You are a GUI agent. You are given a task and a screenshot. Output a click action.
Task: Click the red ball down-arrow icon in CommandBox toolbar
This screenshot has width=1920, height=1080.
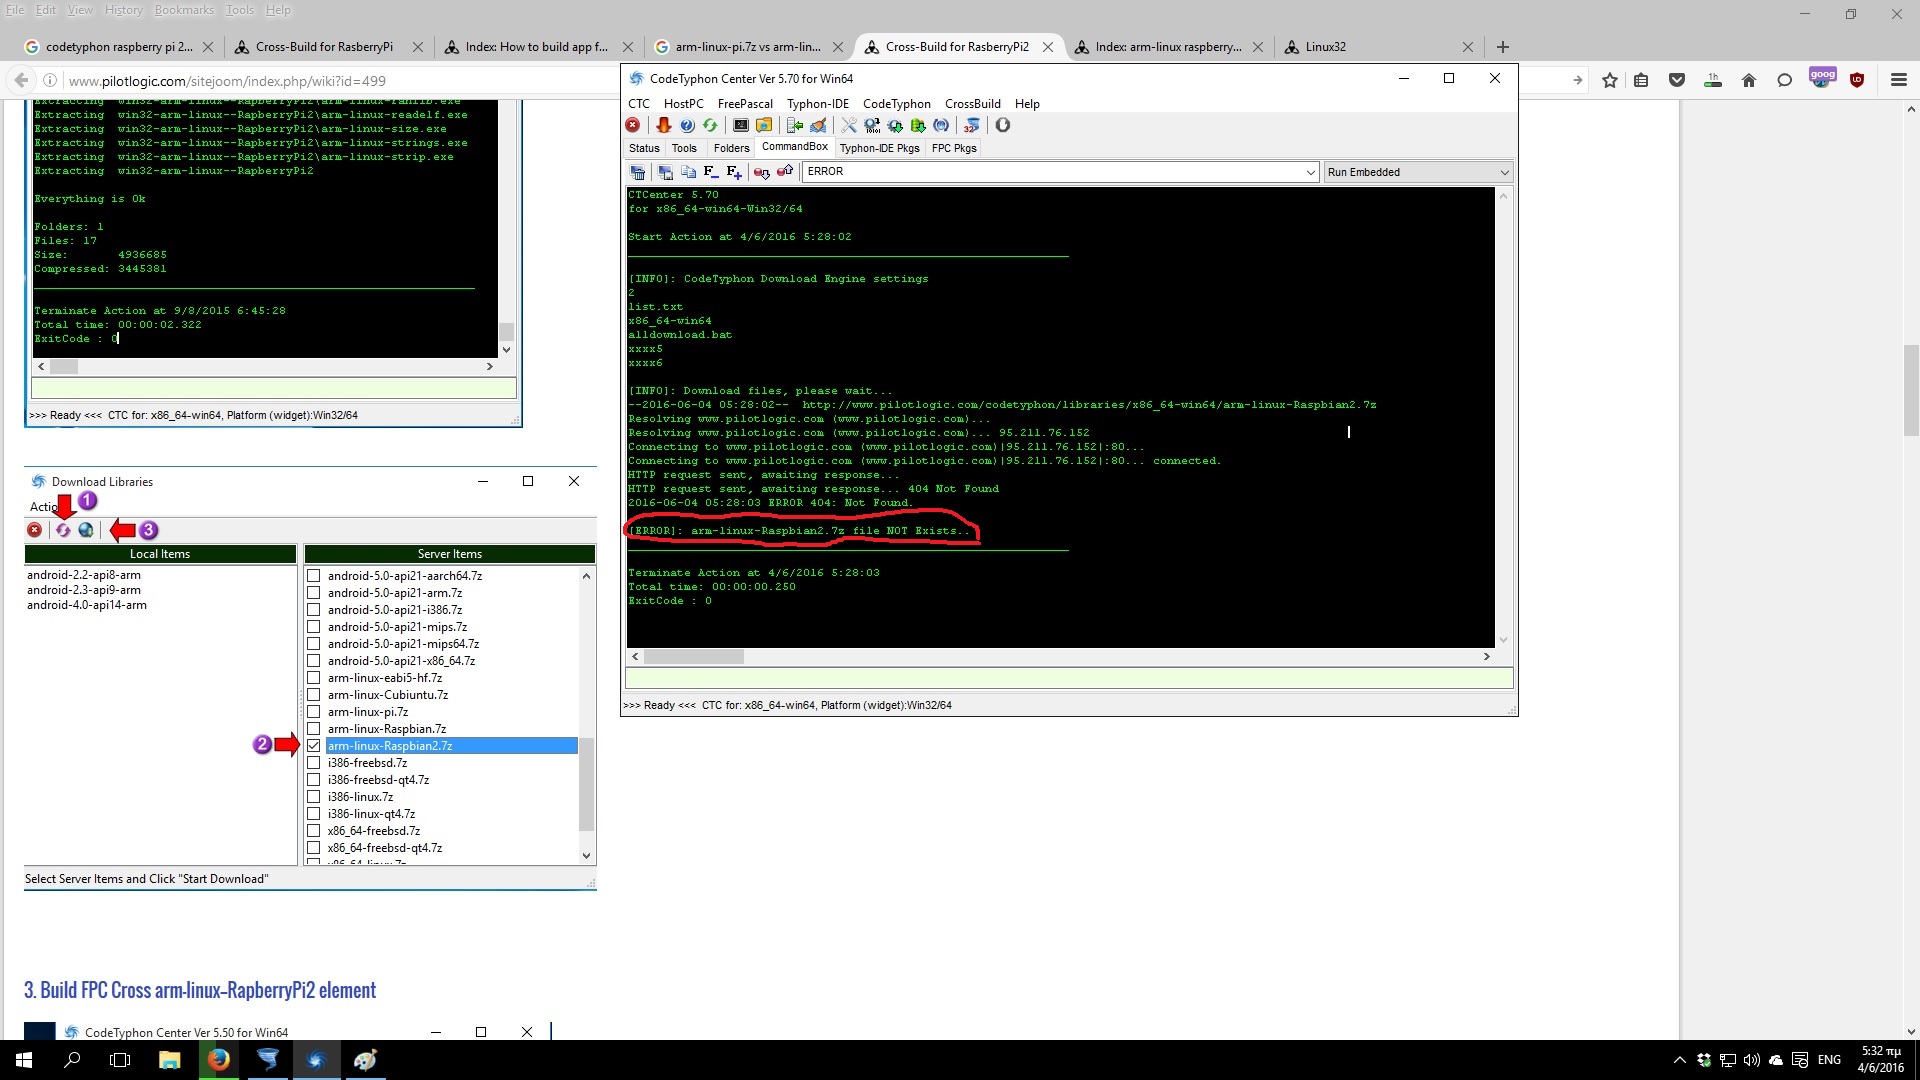click(762, 172)
